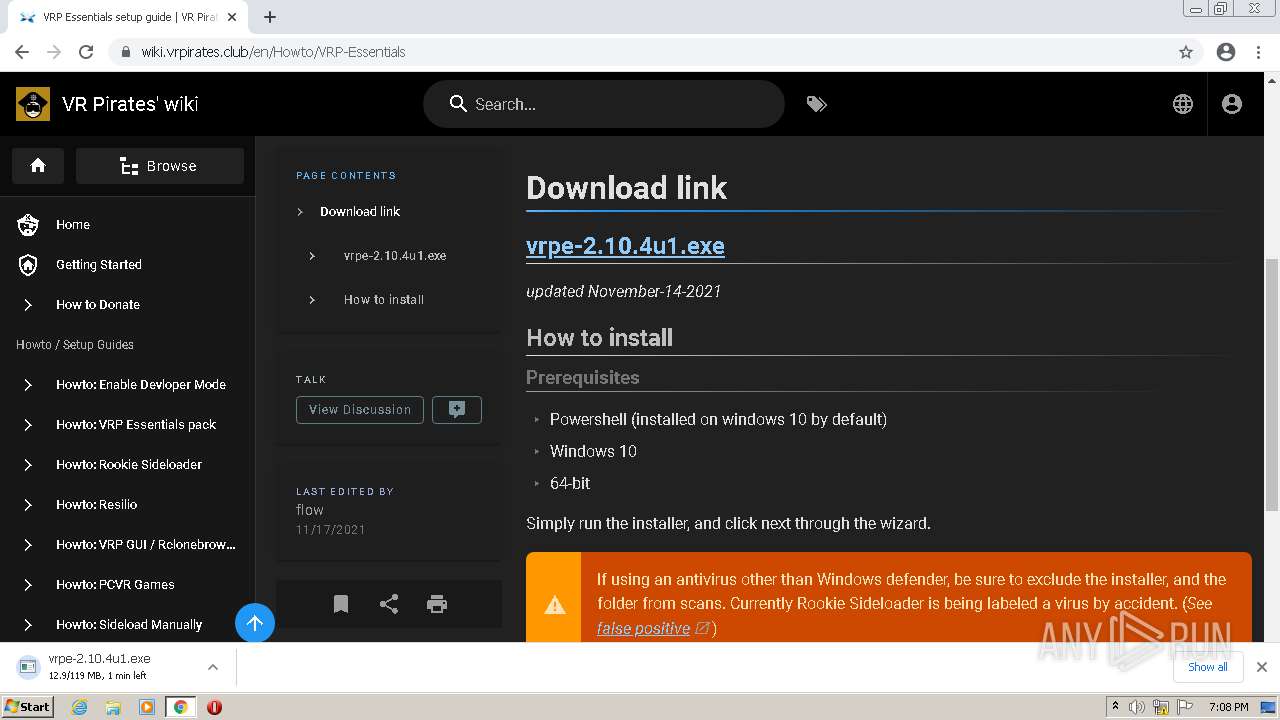Click the 'updated November-14-2021' text
Viewport: 1280px width, 720px height.
[624, 292]
